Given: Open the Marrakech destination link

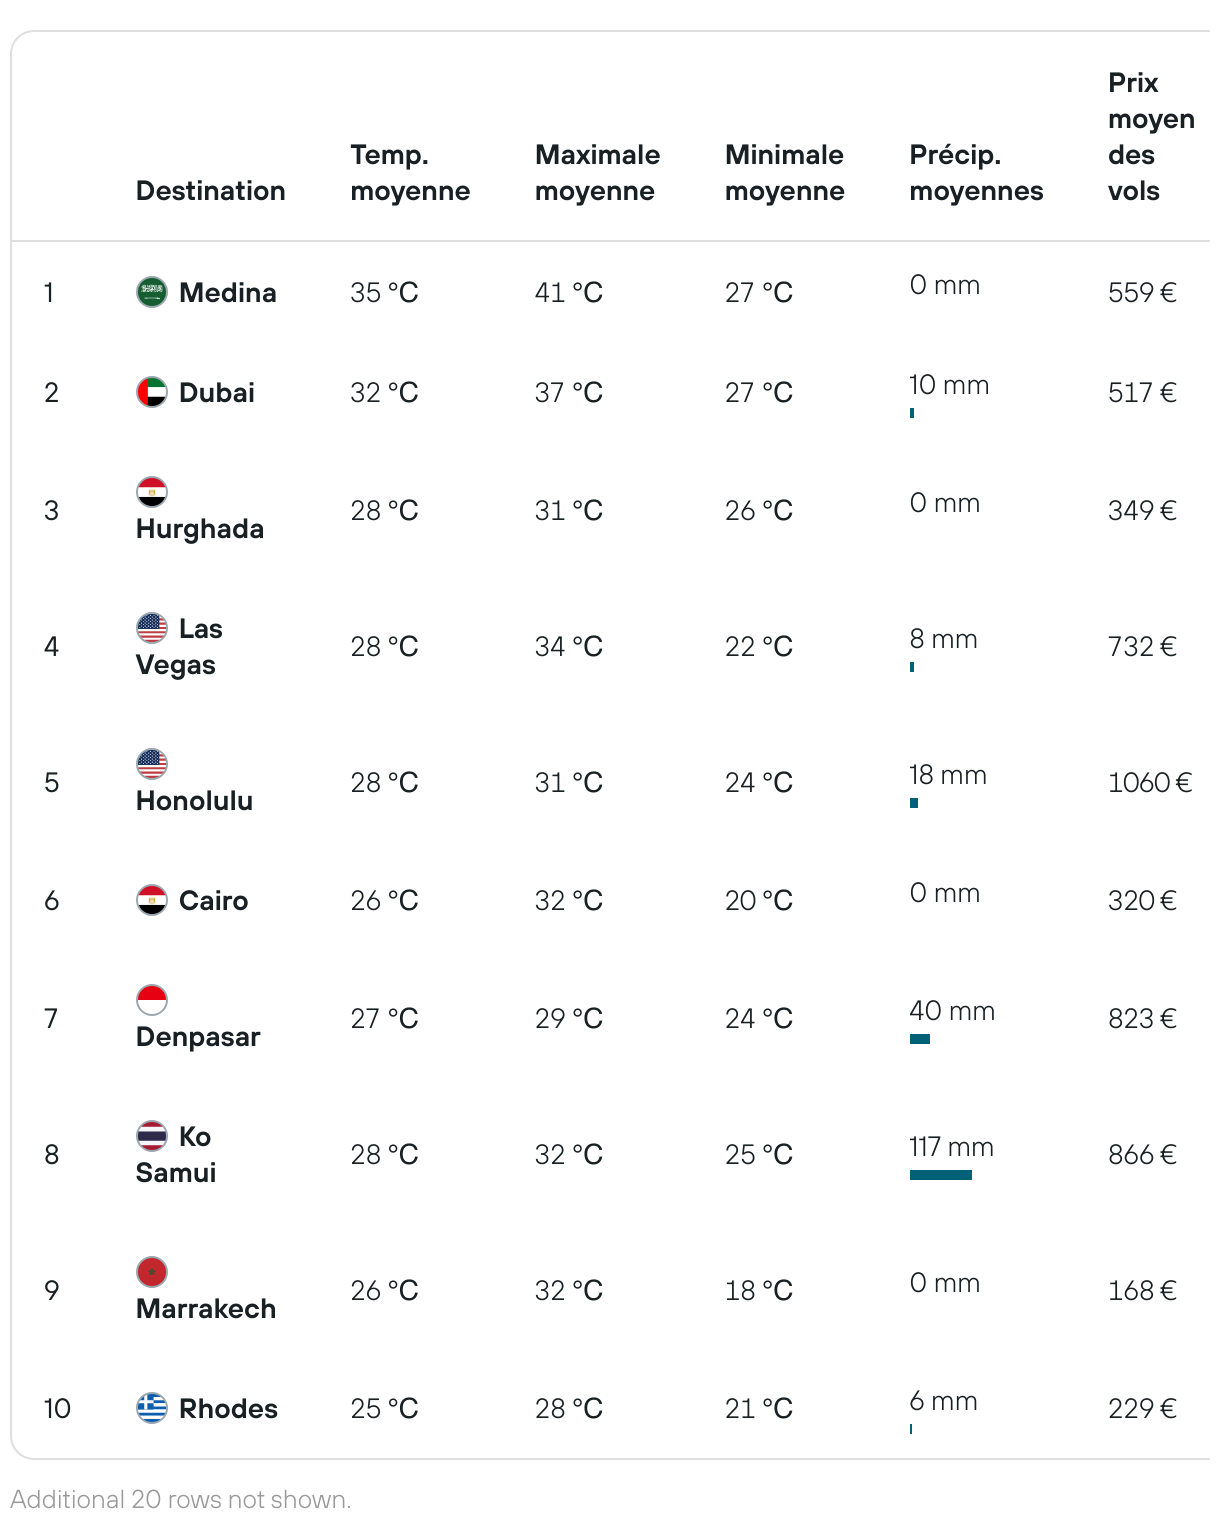Looking at the screenshot, I should click(x=206, y=1309).
